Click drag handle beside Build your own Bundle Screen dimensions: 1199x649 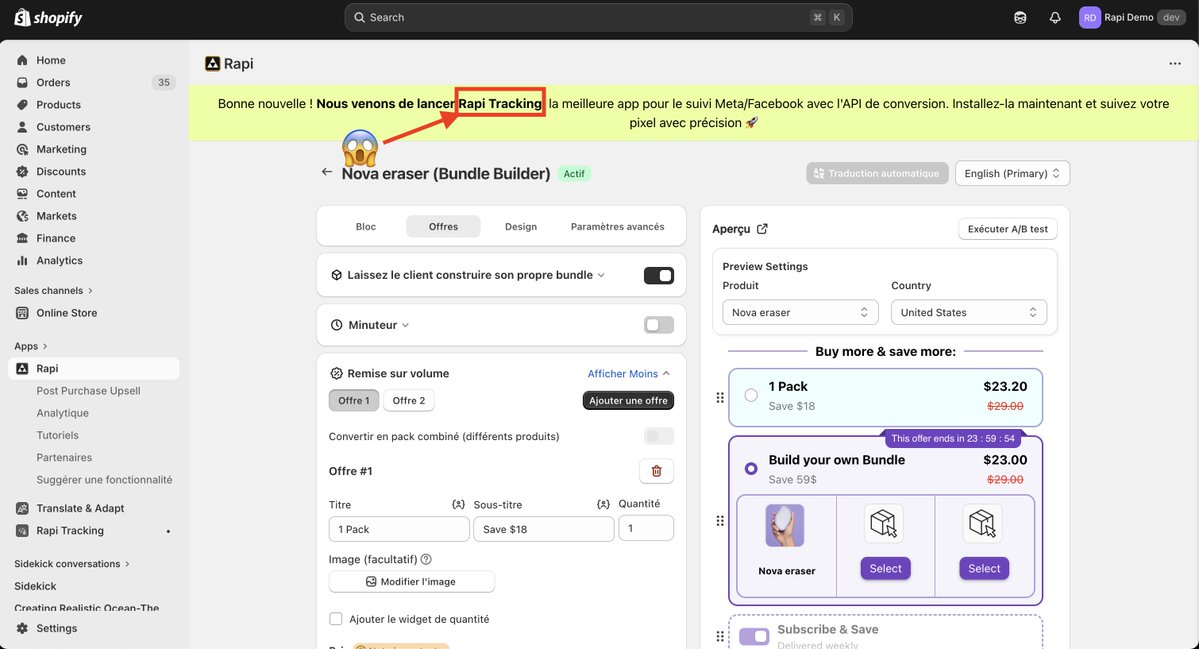[x=720, y=521]
